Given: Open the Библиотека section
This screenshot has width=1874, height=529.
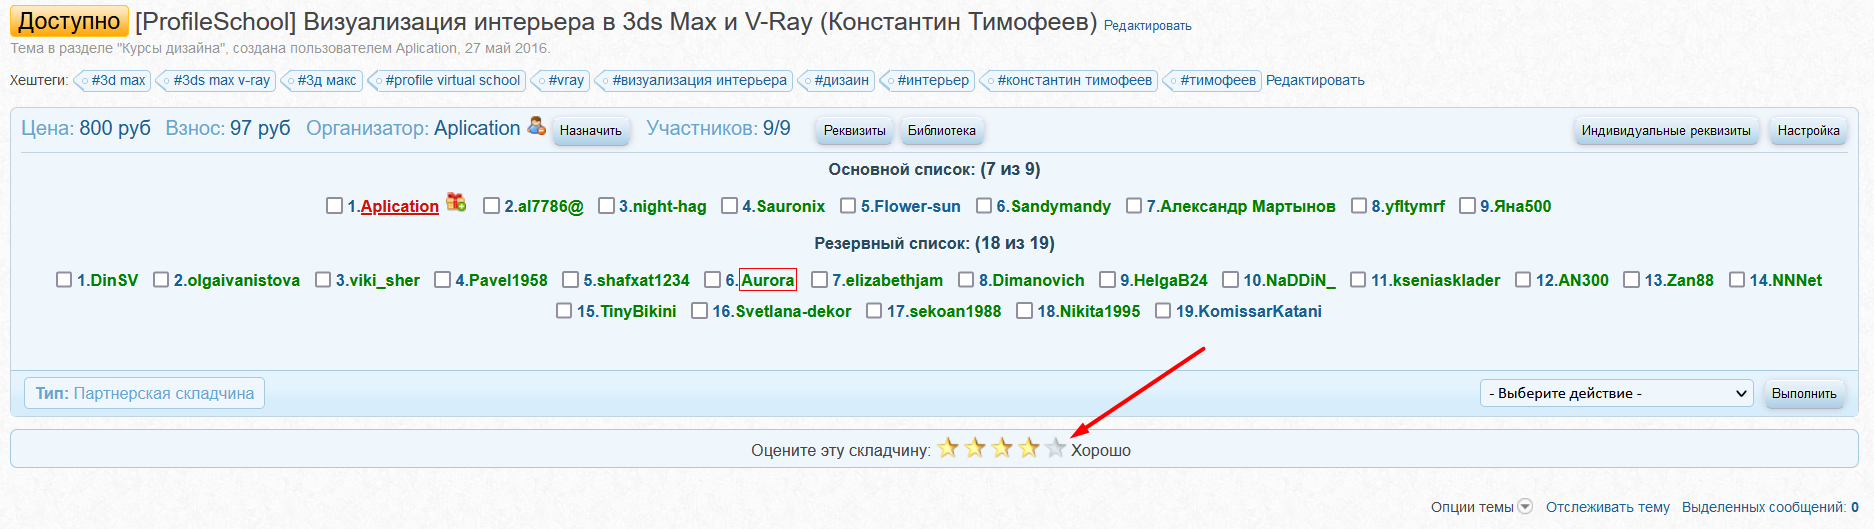Looking at the screenshot, I should [941, 131].
